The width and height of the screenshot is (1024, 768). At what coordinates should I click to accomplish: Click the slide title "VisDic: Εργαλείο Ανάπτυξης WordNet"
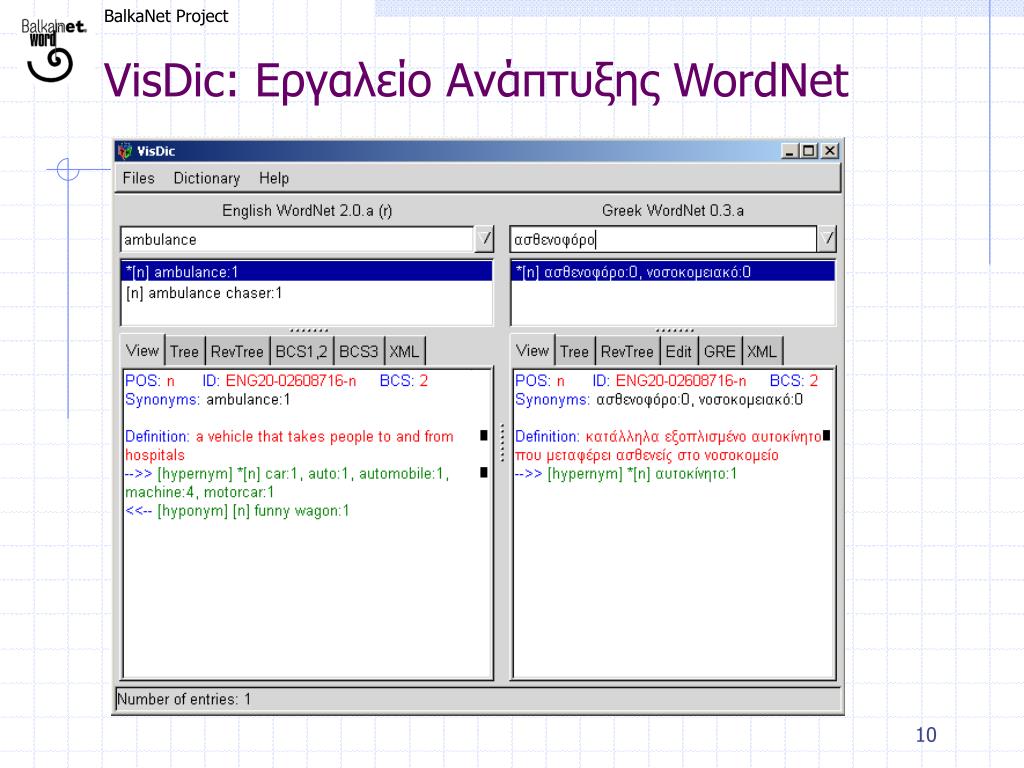pos(476,81)
